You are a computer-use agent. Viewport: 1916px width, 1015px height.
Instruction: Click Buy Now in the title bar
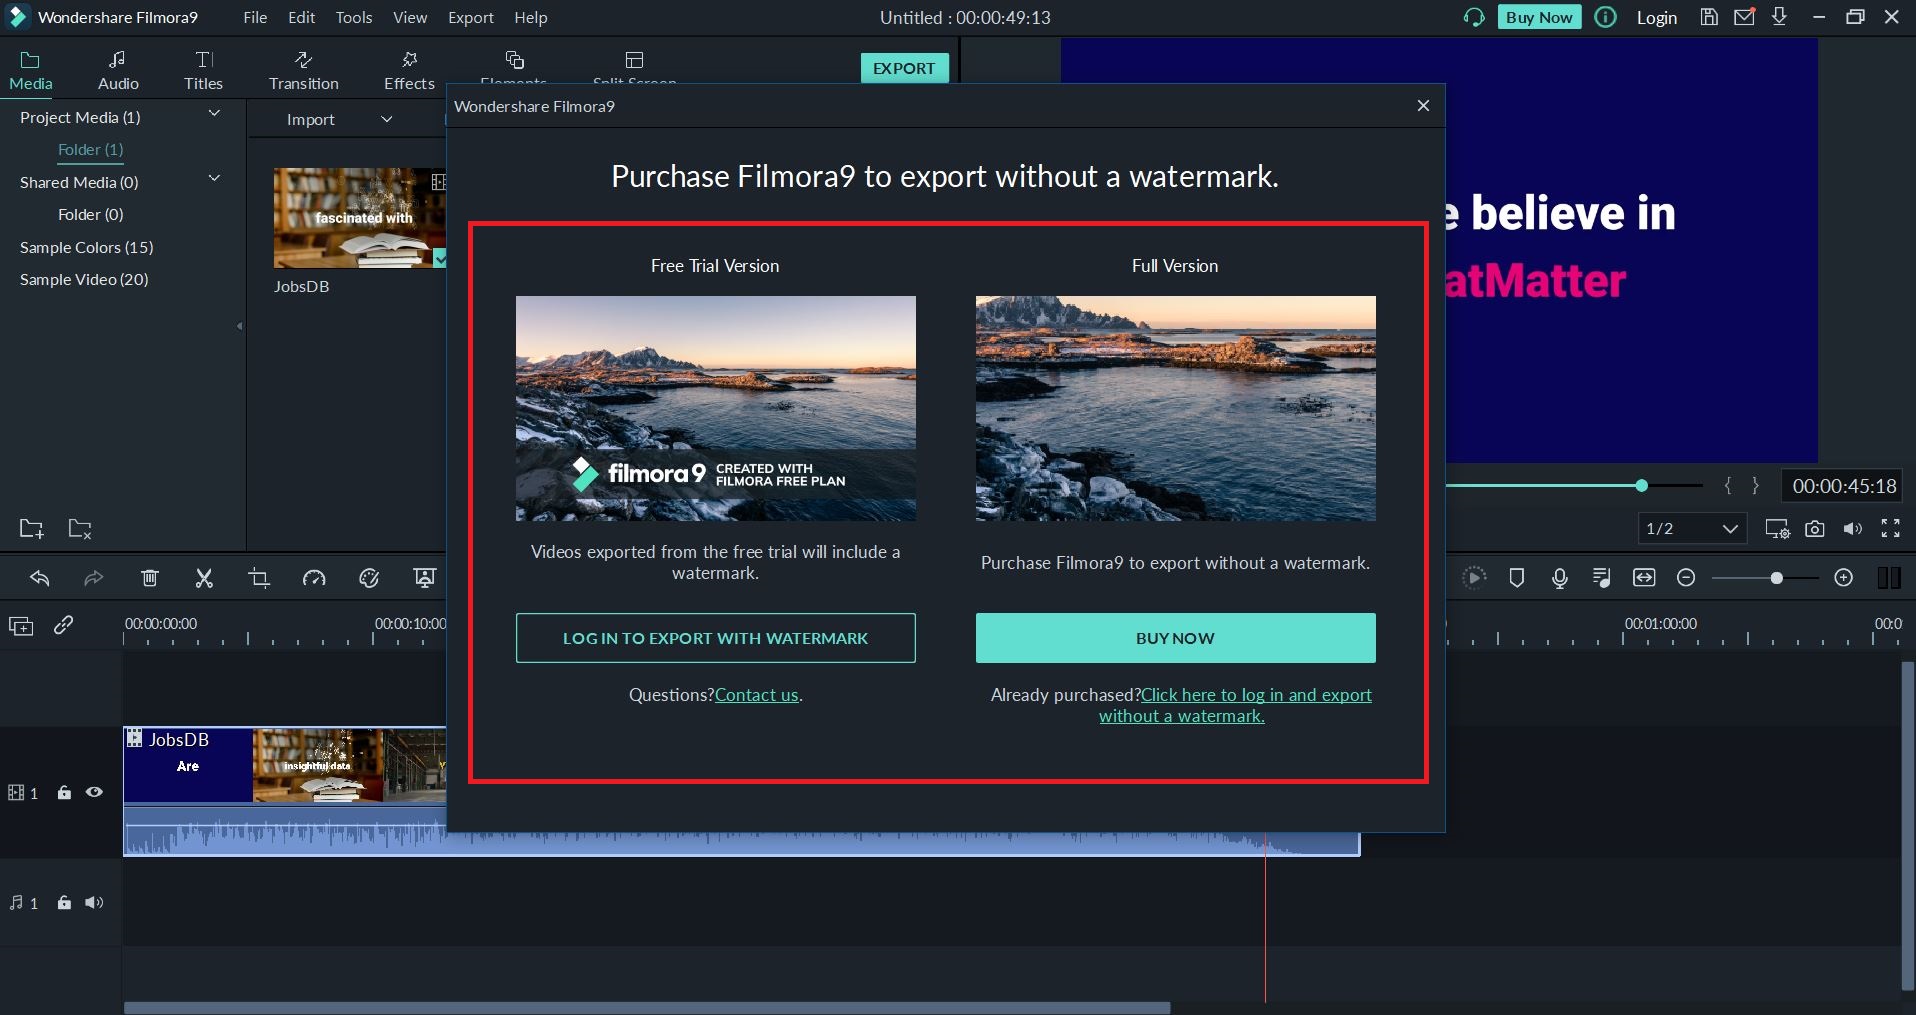pyautogui.click(x=1539, y=17)
